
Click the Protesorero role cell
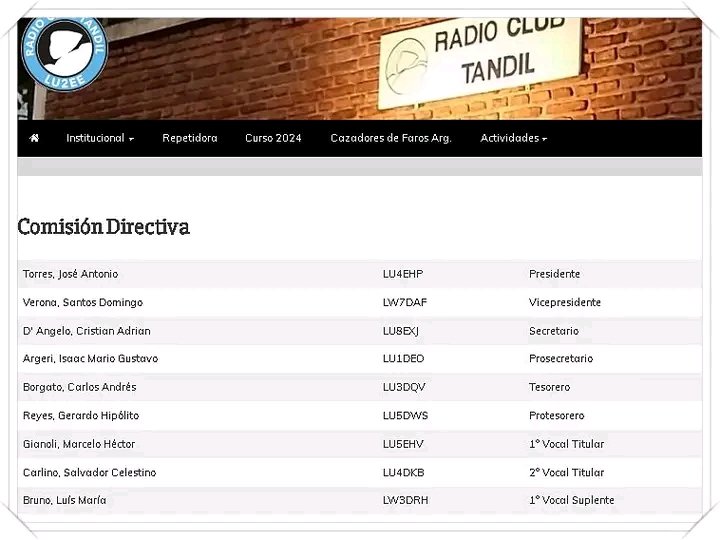(x=557, y=416)
